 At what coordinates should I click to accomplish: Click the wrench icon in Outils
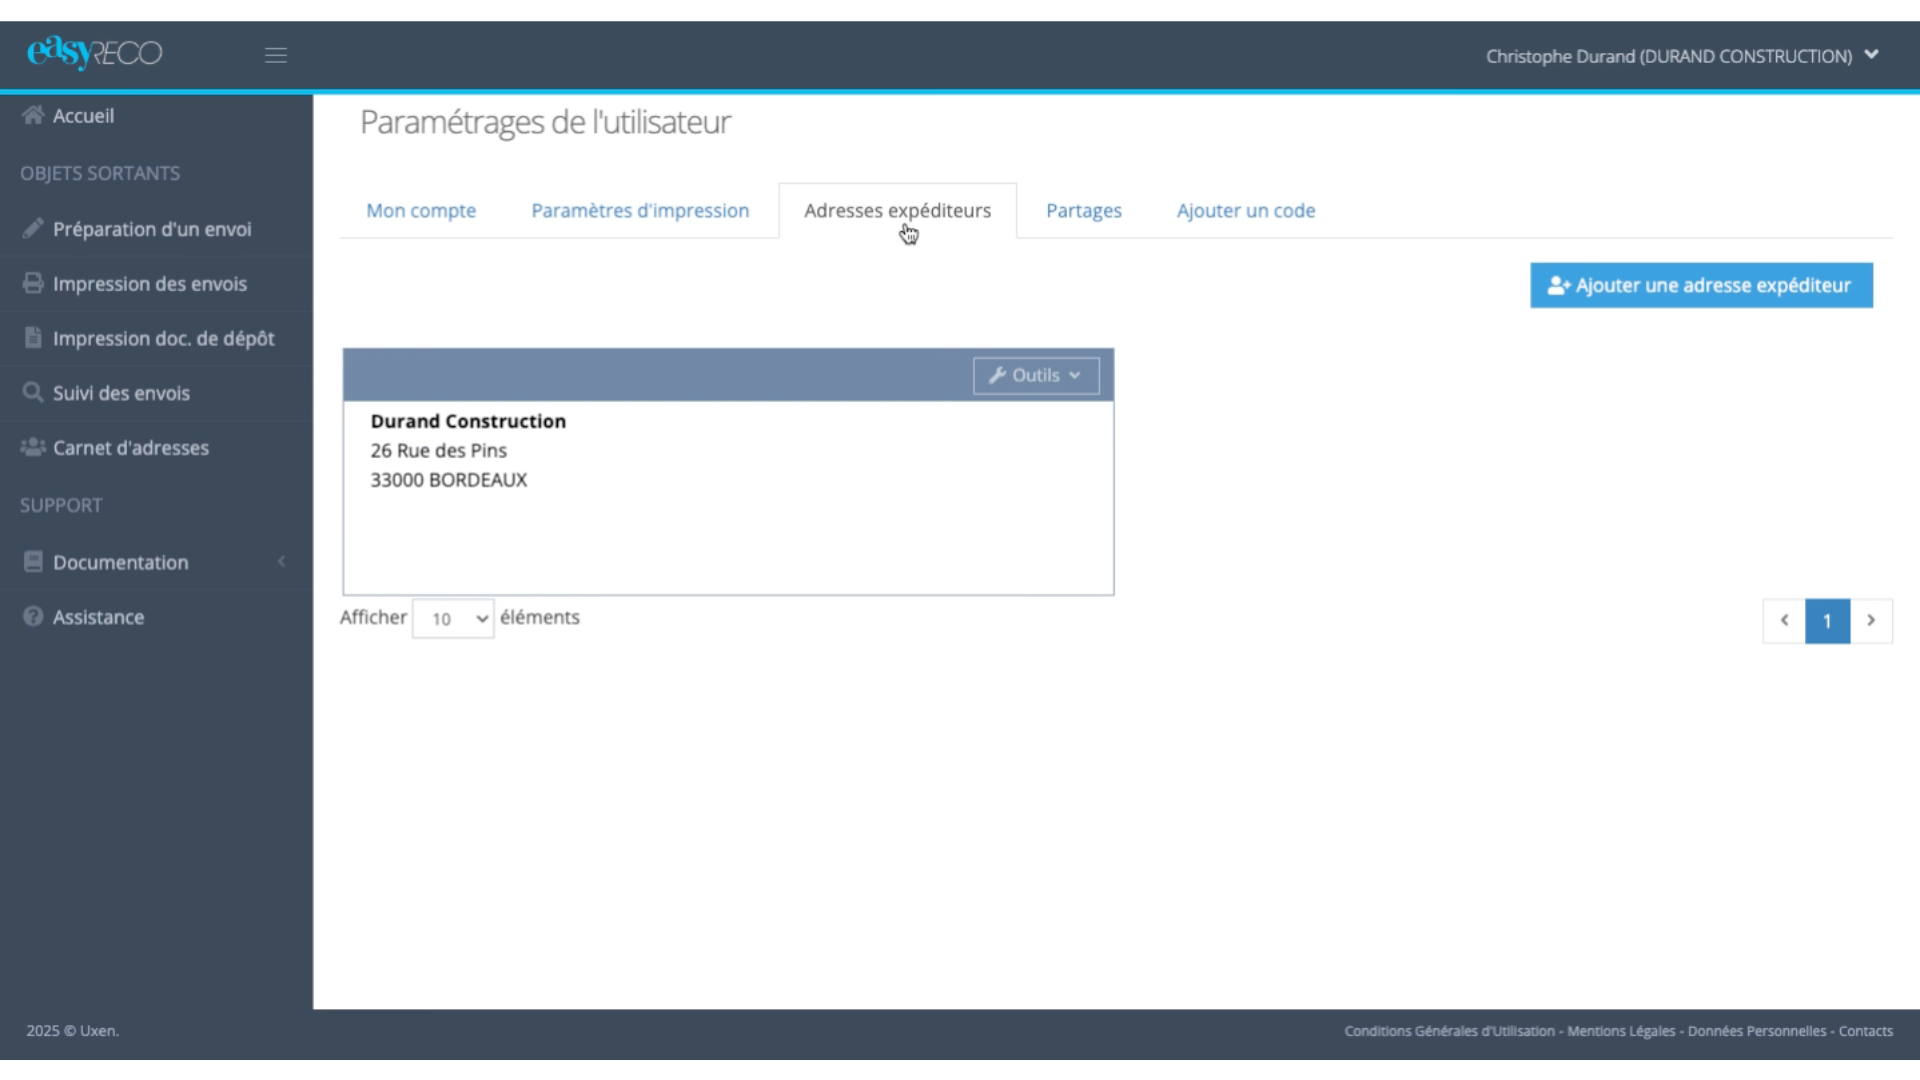[997, 375]
